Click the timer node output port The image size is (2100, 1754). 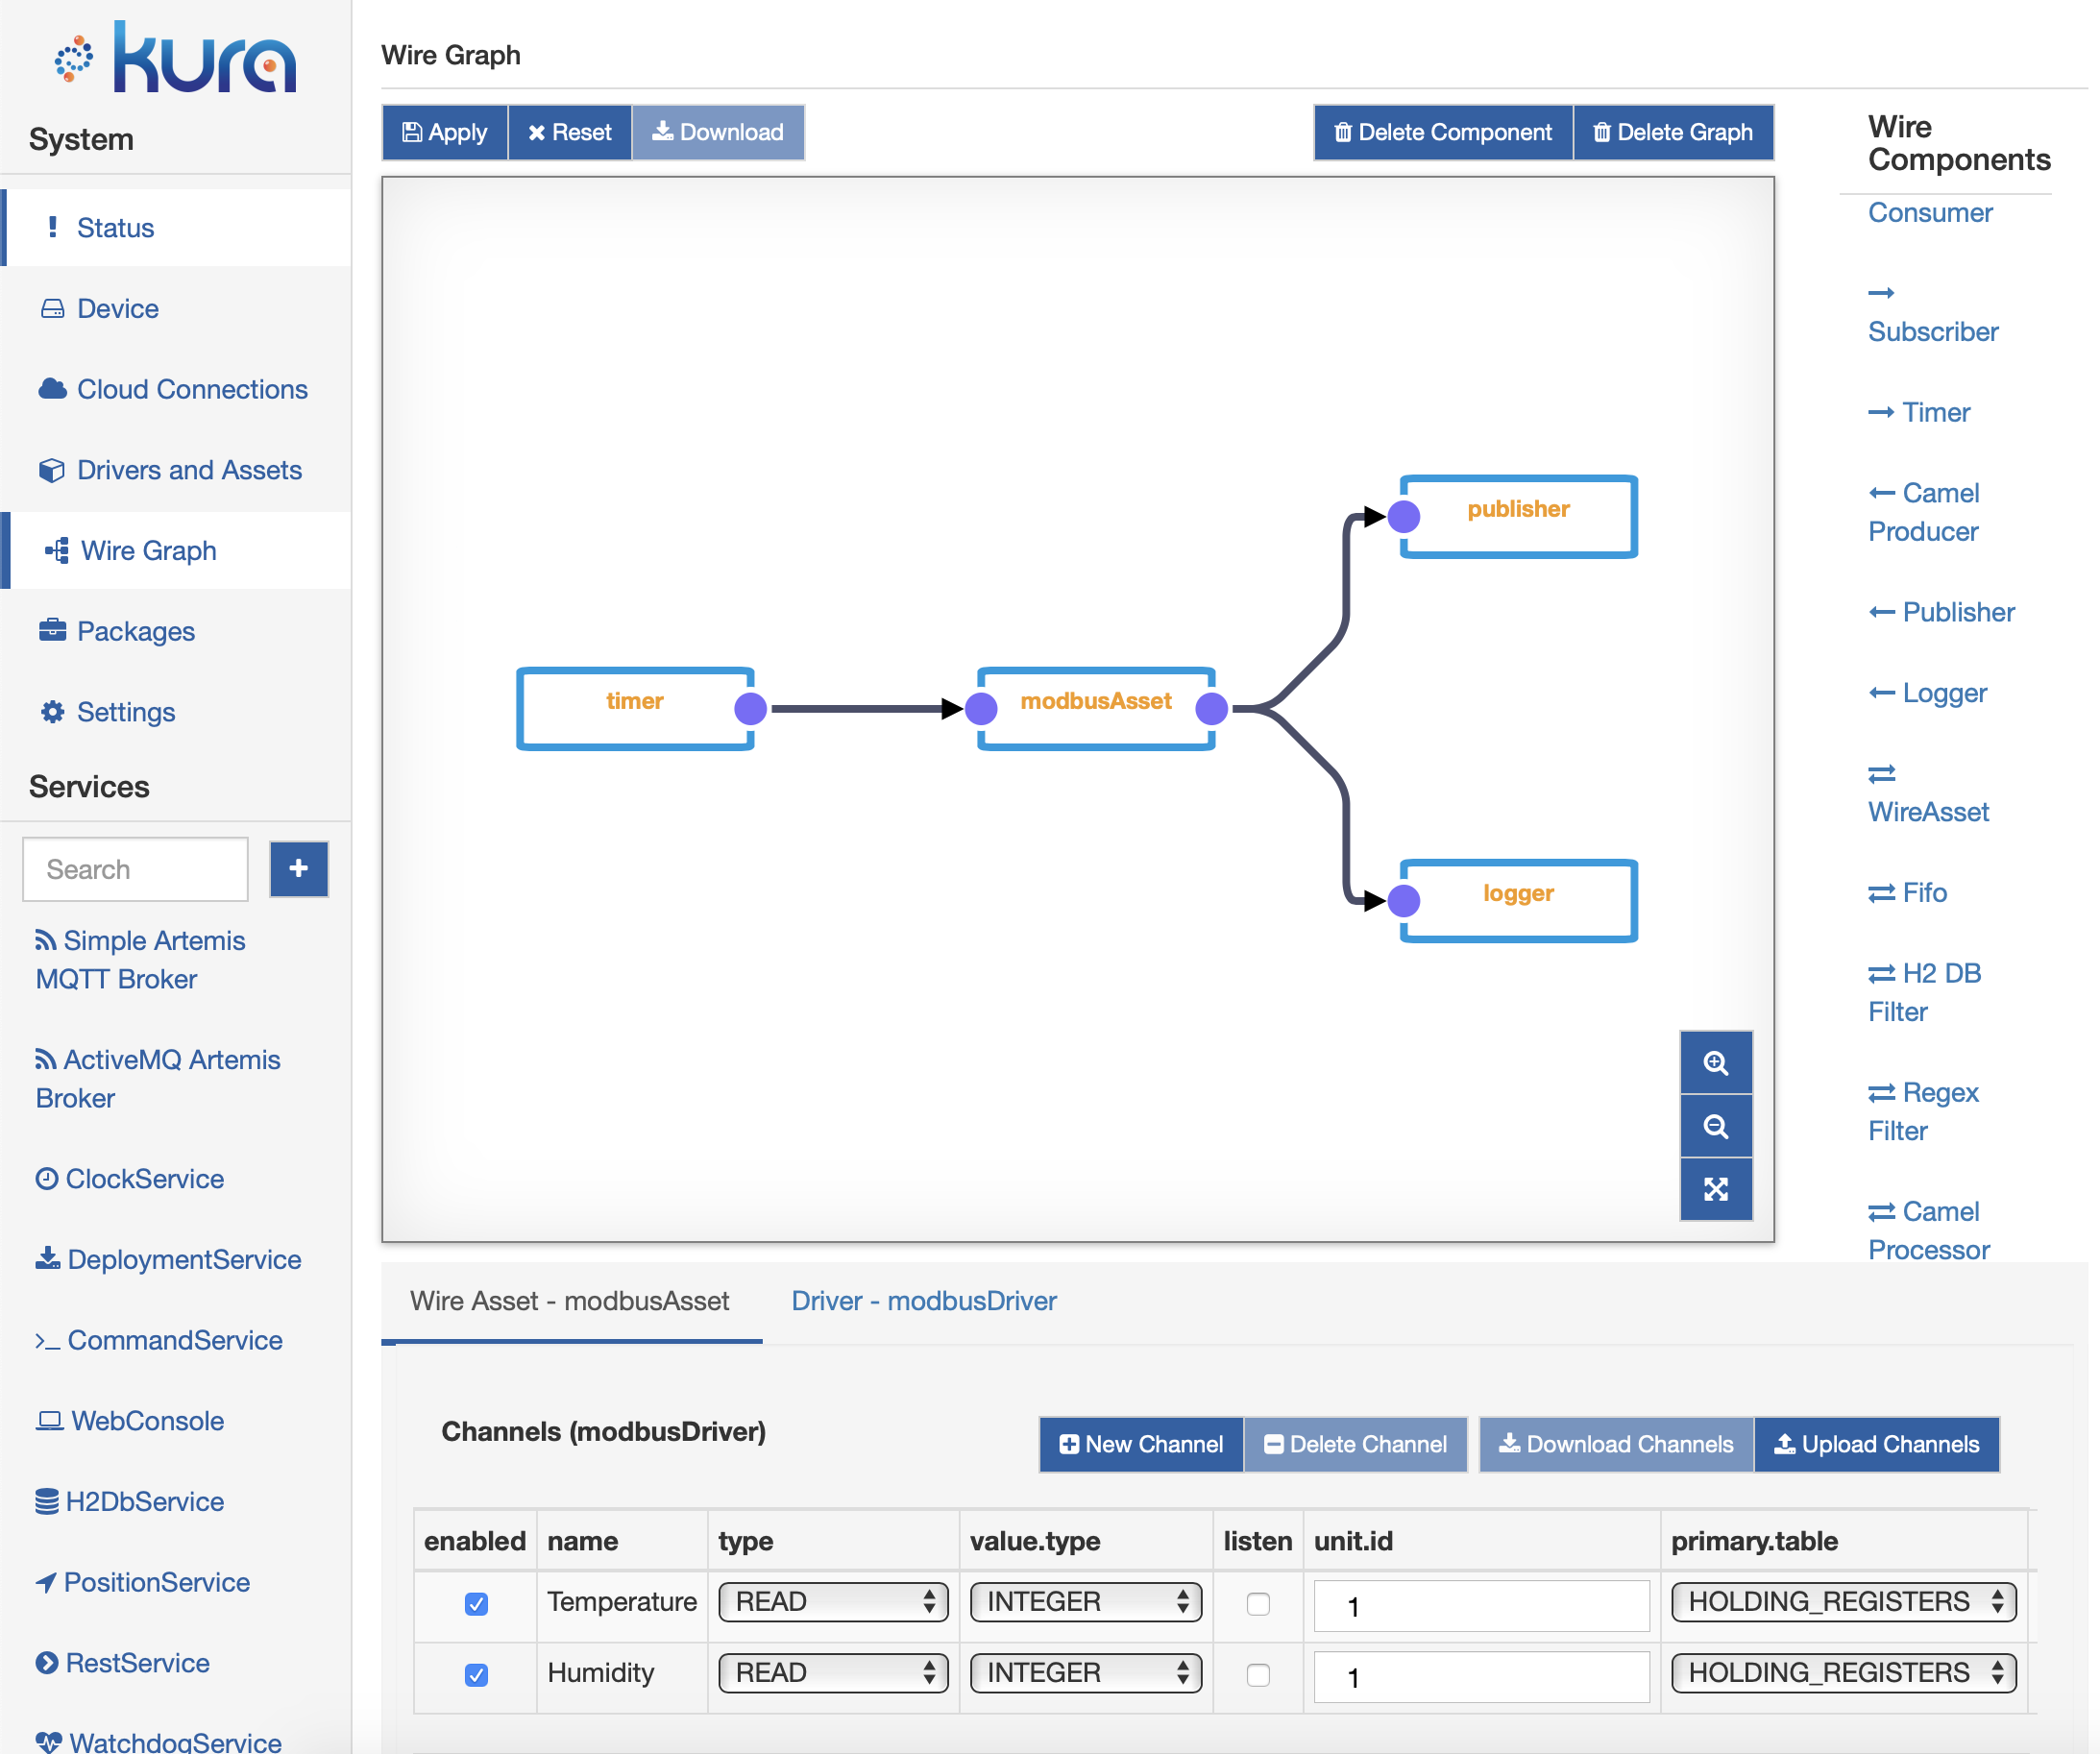pos(750,708)
